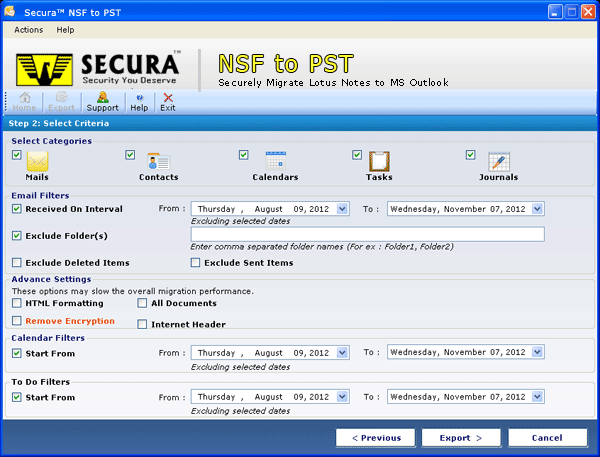
Task: Enable Exclude Deleted Items
Action: click(16, 263)
